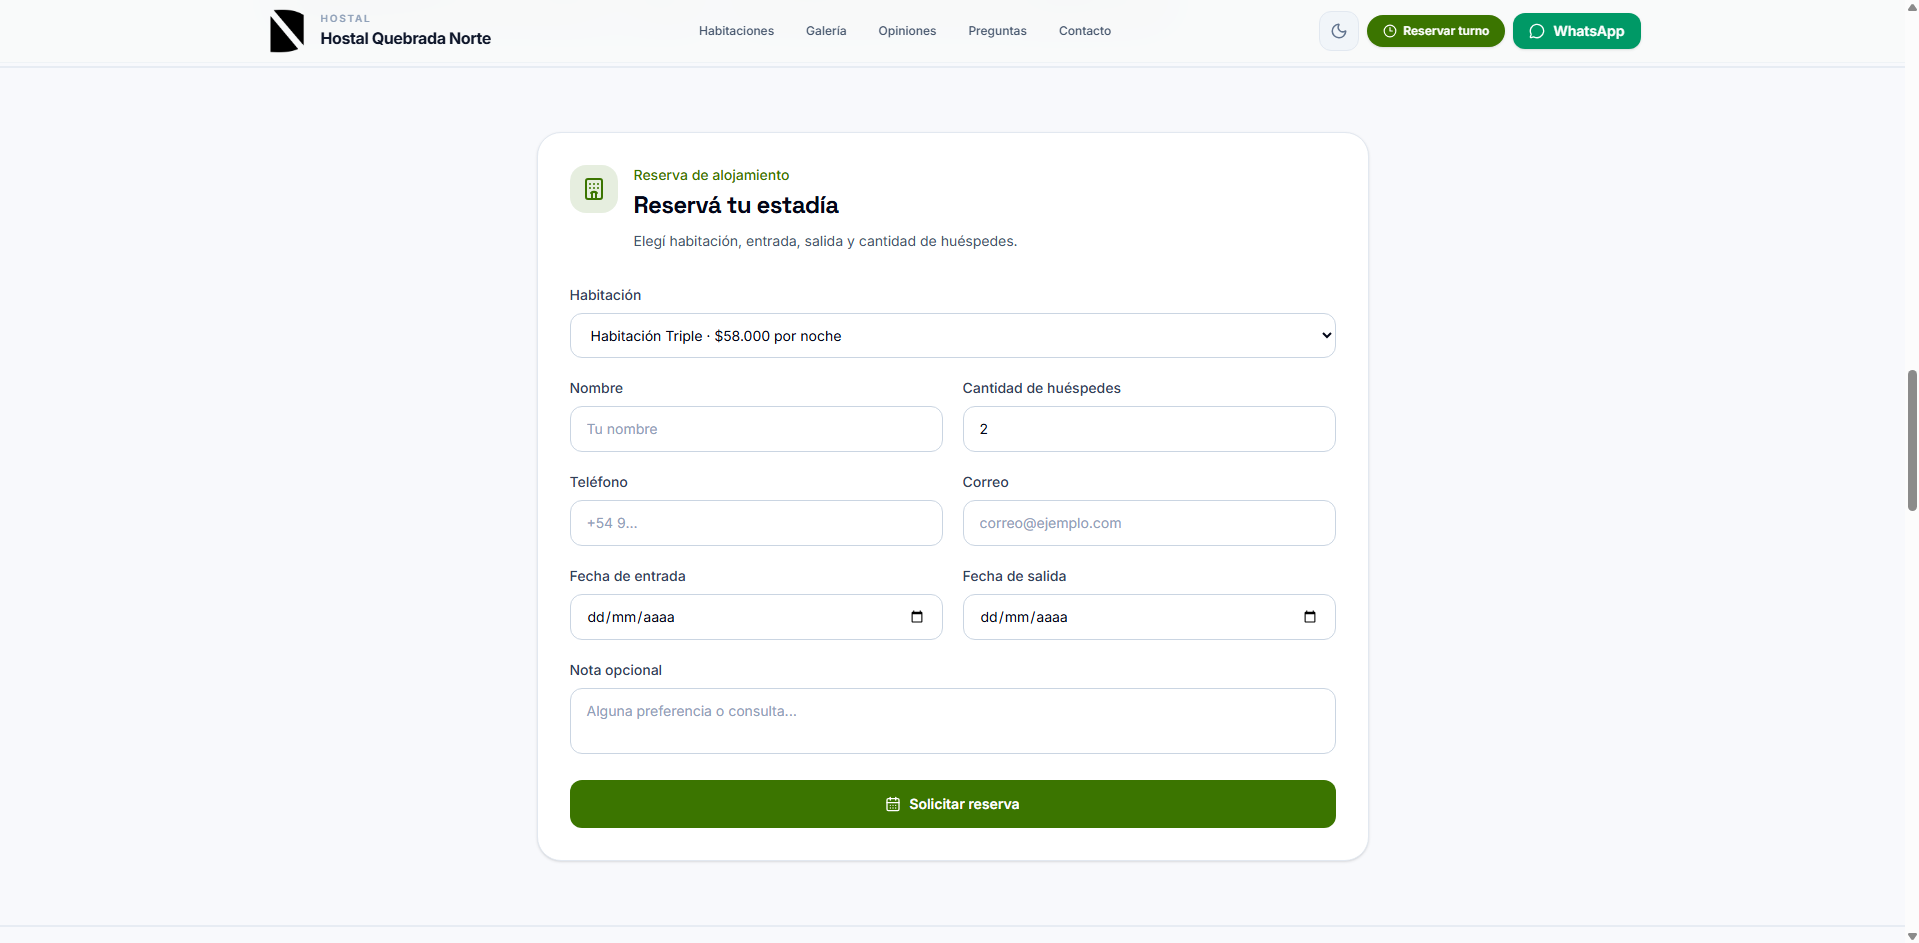Focus the Teléfono input field

(756, 523)
